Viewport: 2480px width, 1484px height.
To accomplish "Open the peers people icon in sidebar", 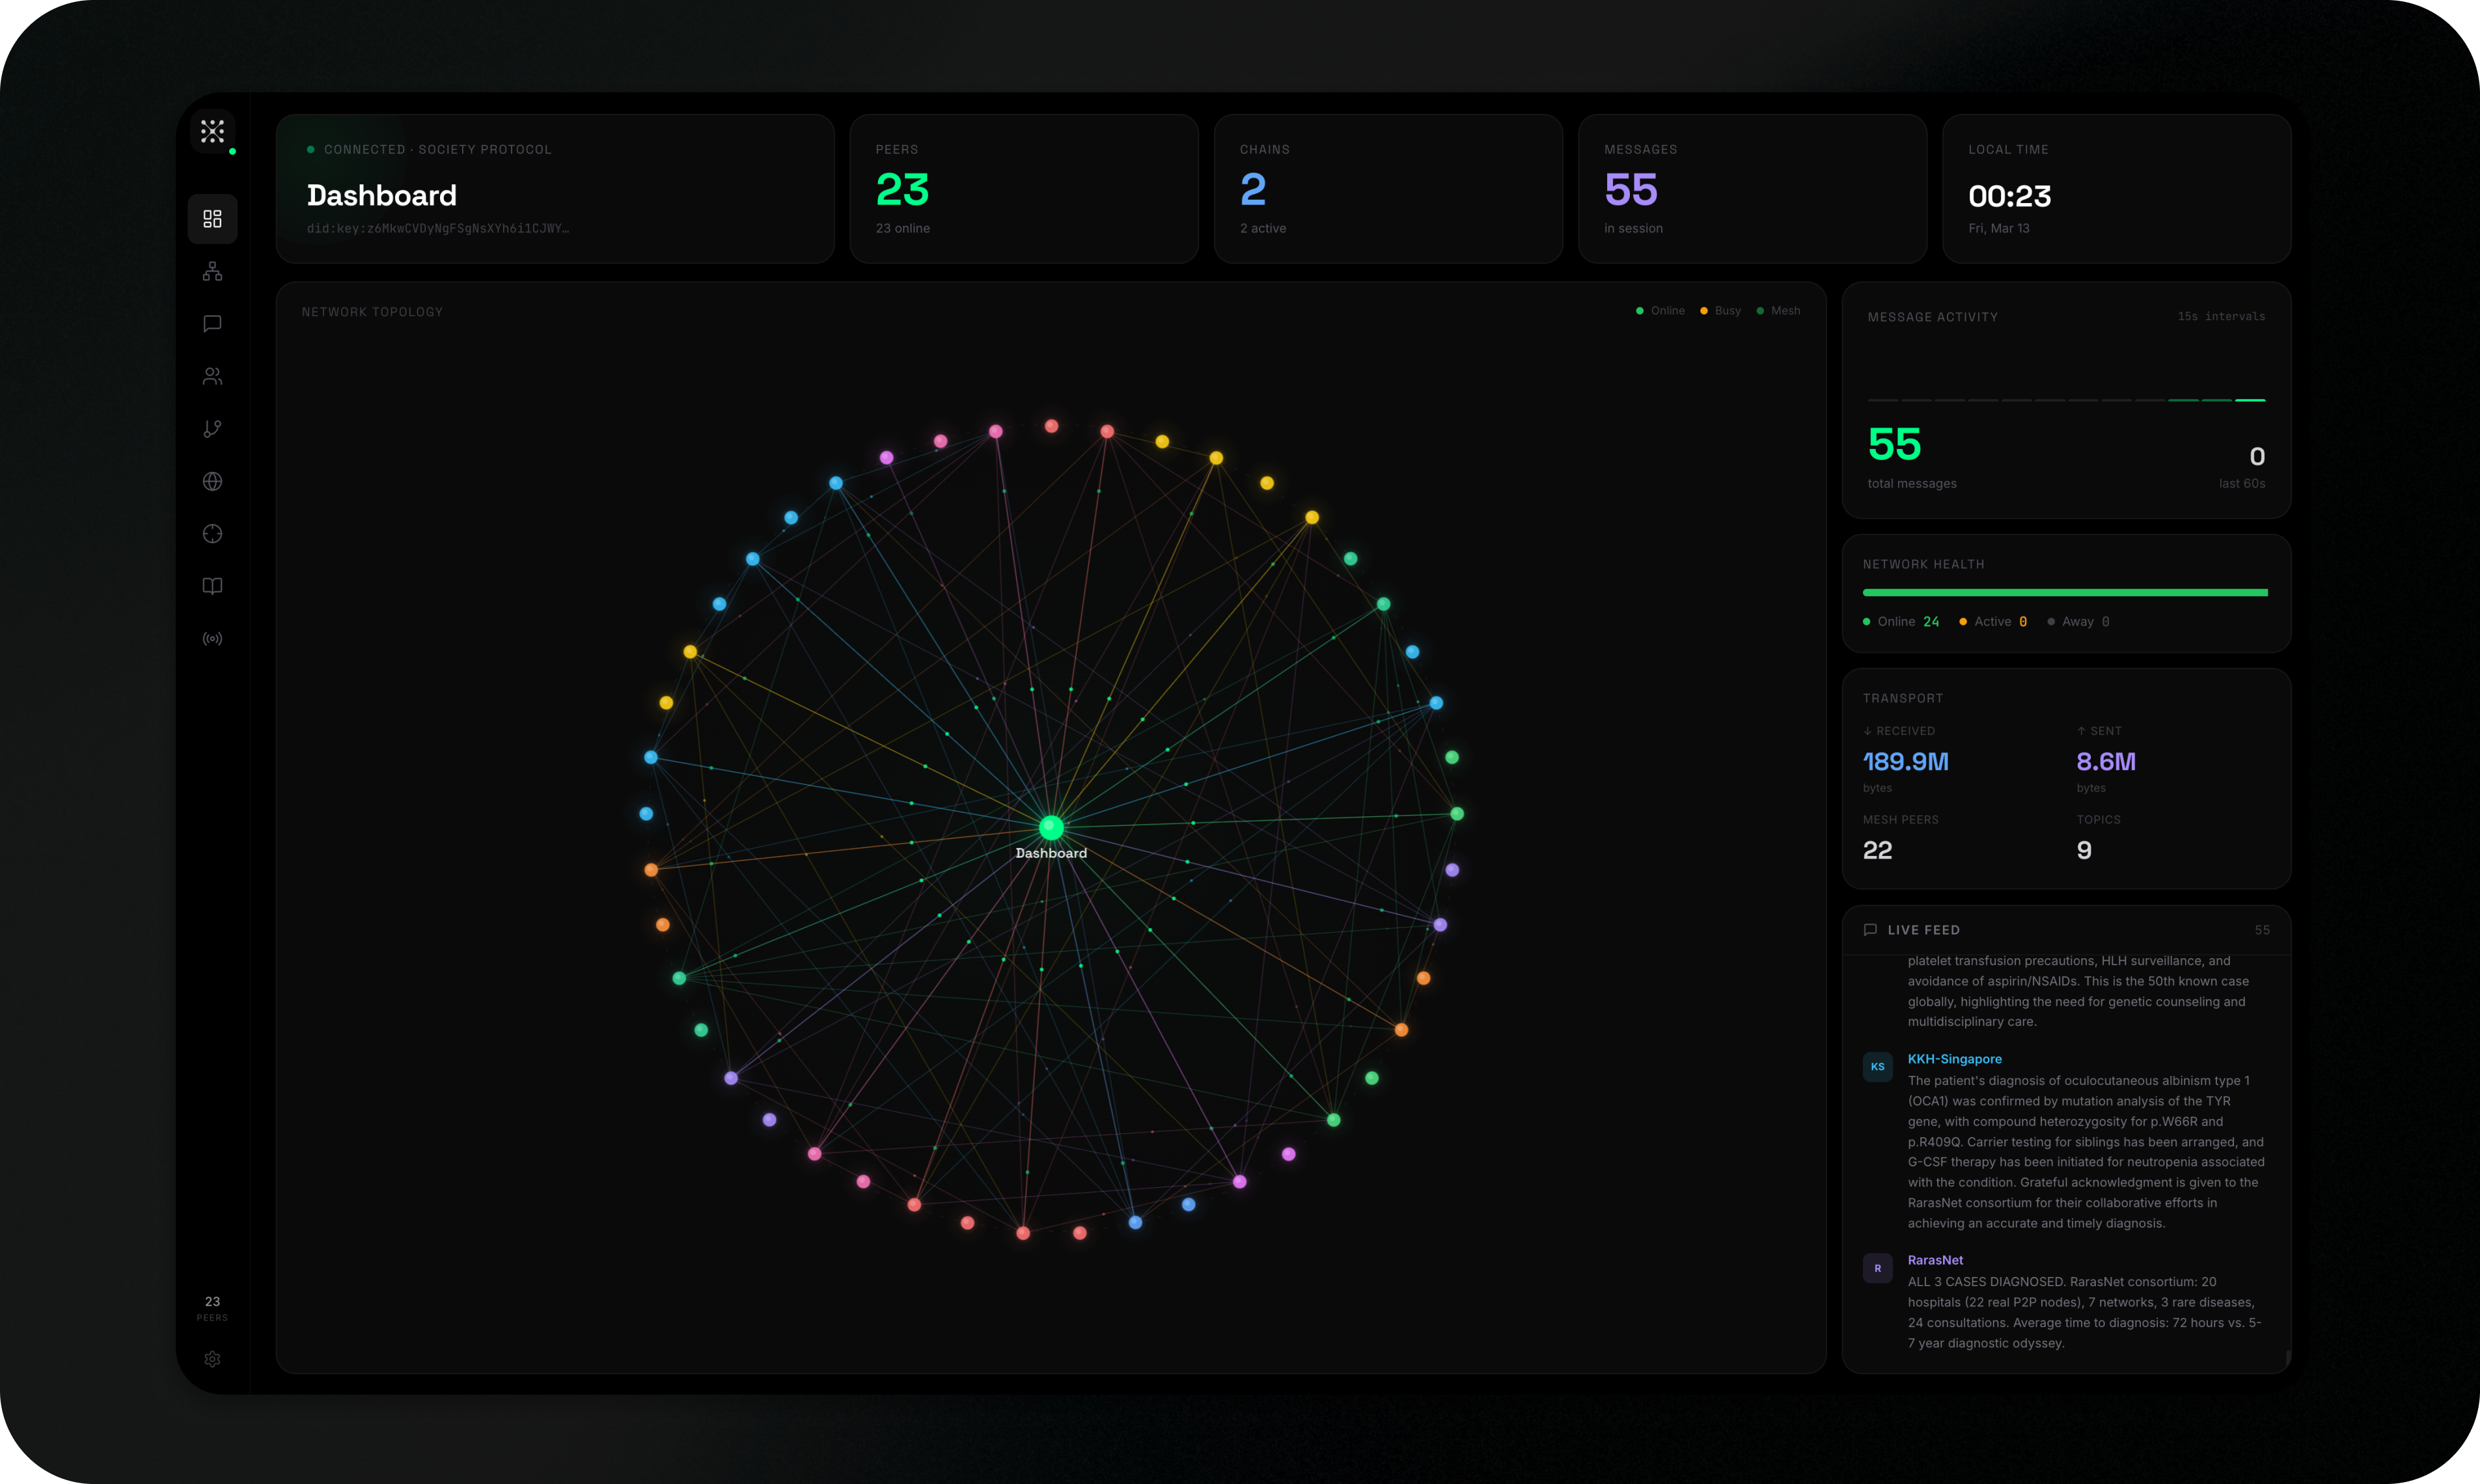I will [x=212, y=376].
